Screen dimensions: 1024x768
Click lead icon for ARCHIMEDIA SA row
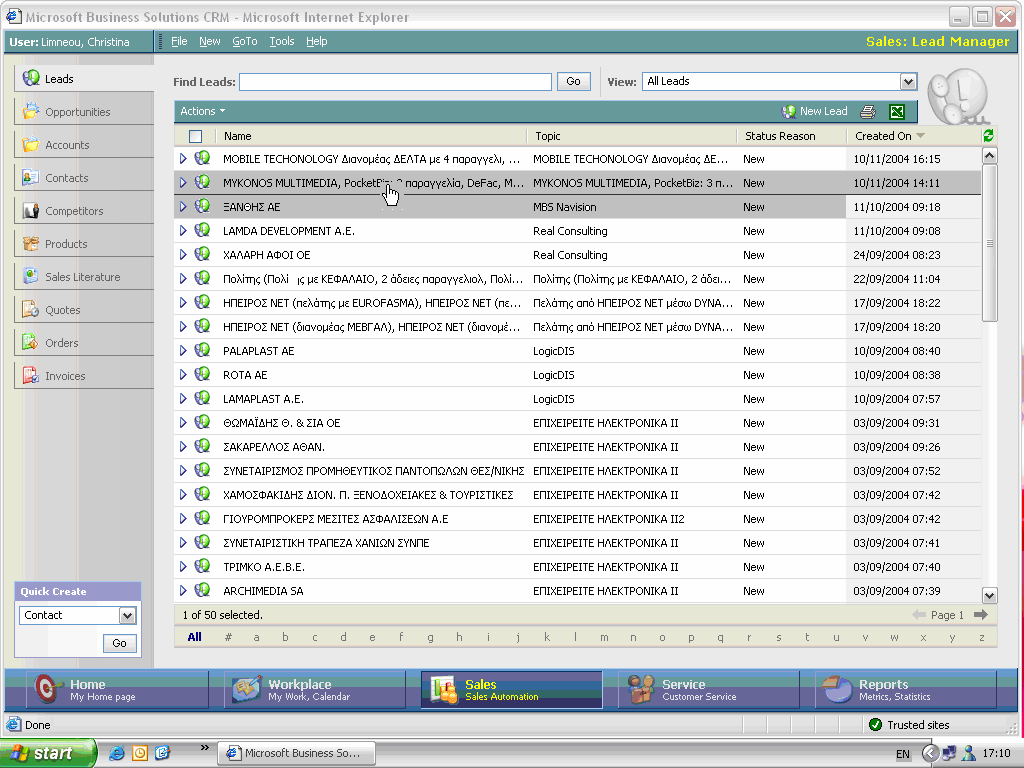coord(202,590)
